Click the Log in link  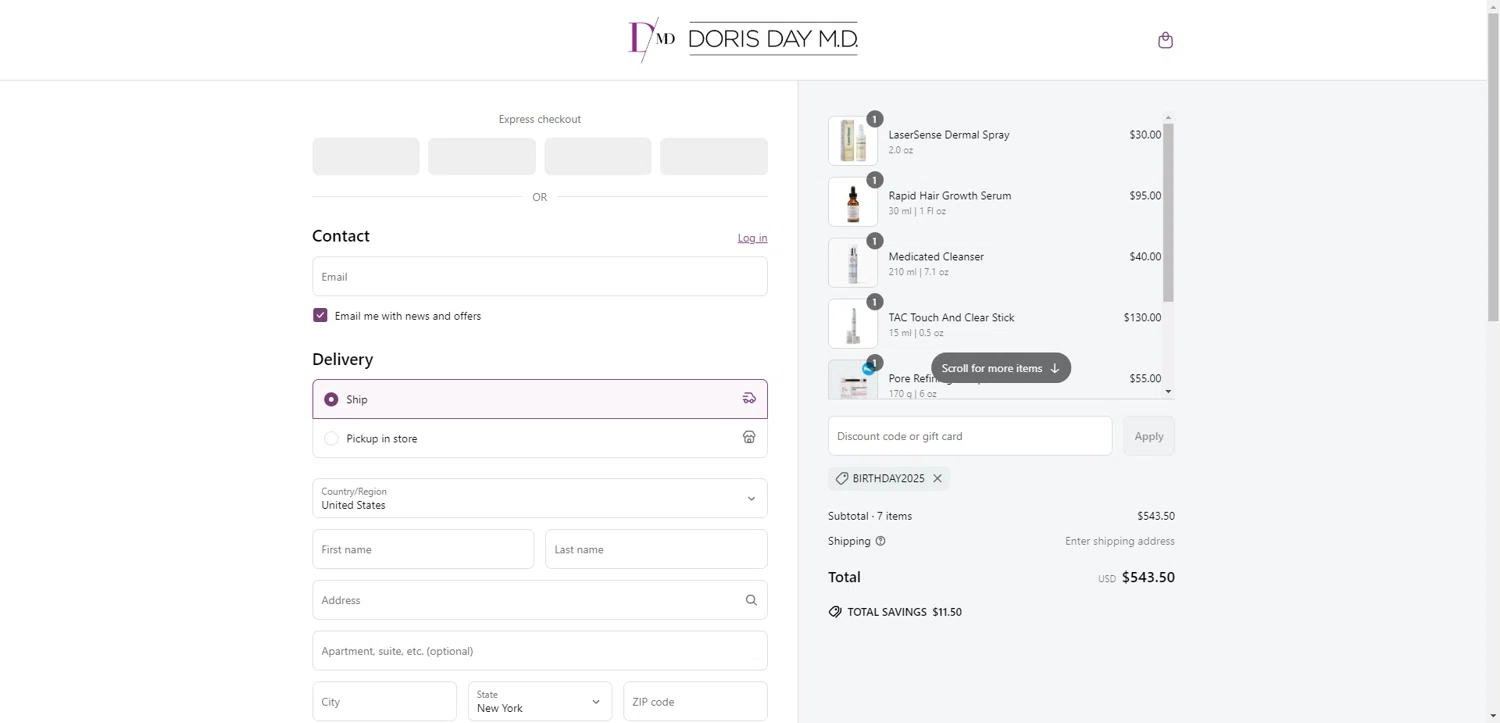click(x=752, y=238)
